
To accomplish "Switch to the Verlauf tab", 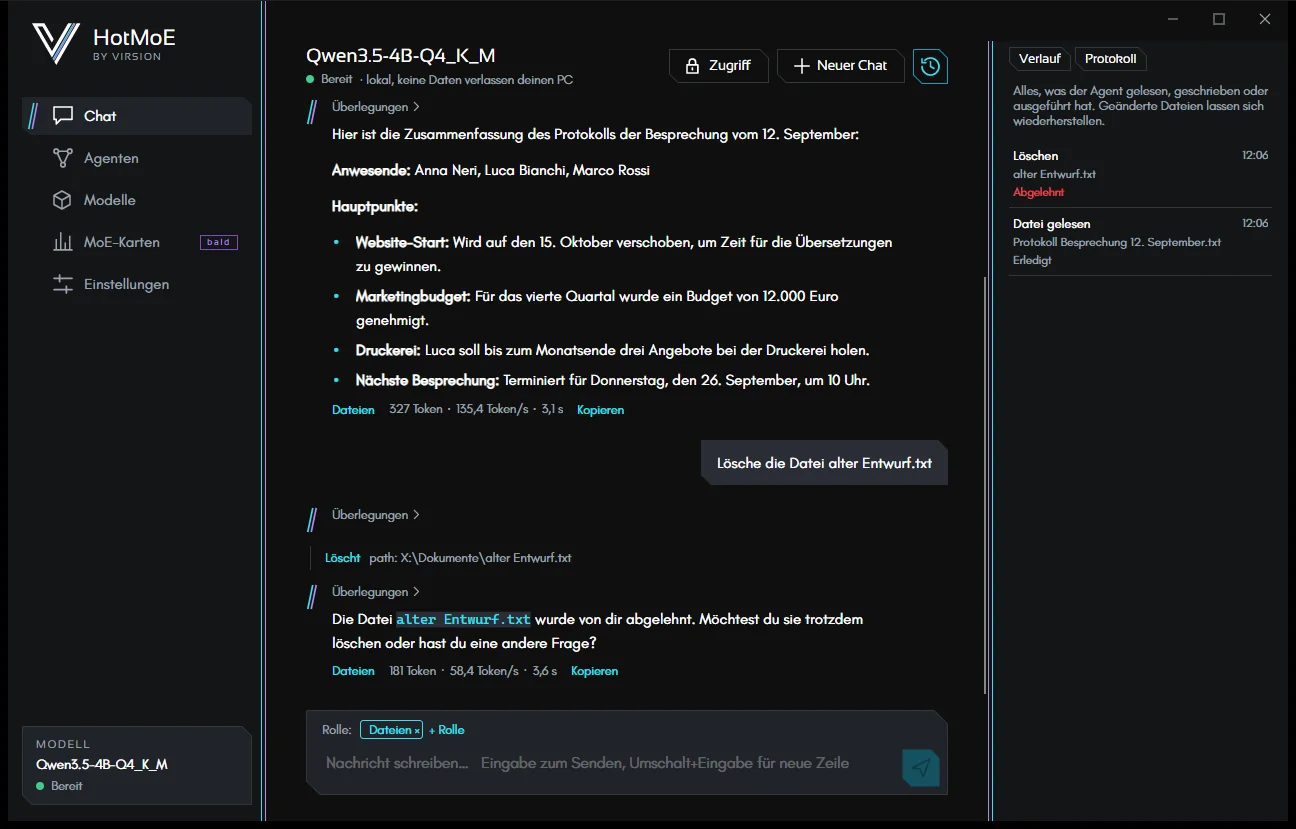I will point(1040,59).
